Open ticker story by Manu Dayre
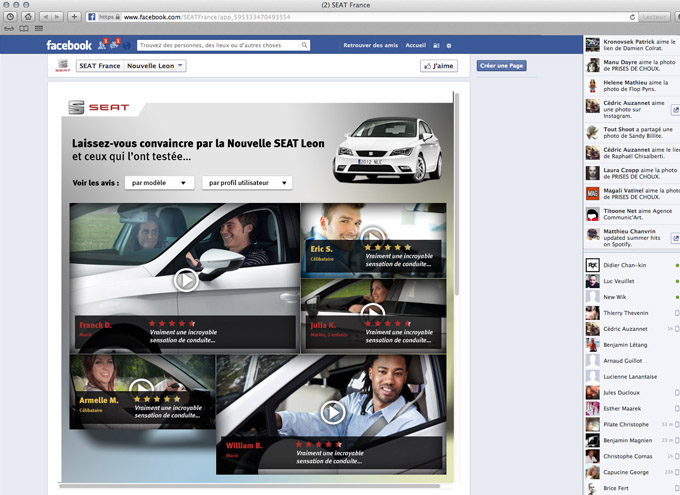 pos(632,65)
